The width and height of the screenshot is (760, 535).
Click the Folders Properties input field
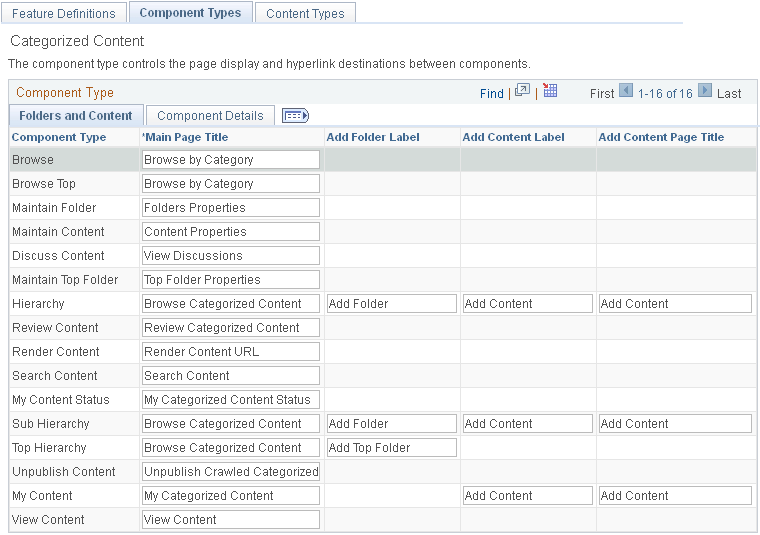click(231, 207)
